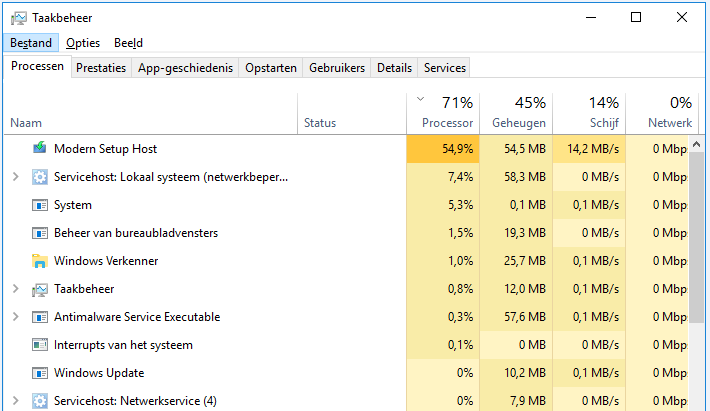Expand Servicehost: Netwerkservice (4) group

click(15, 401)
